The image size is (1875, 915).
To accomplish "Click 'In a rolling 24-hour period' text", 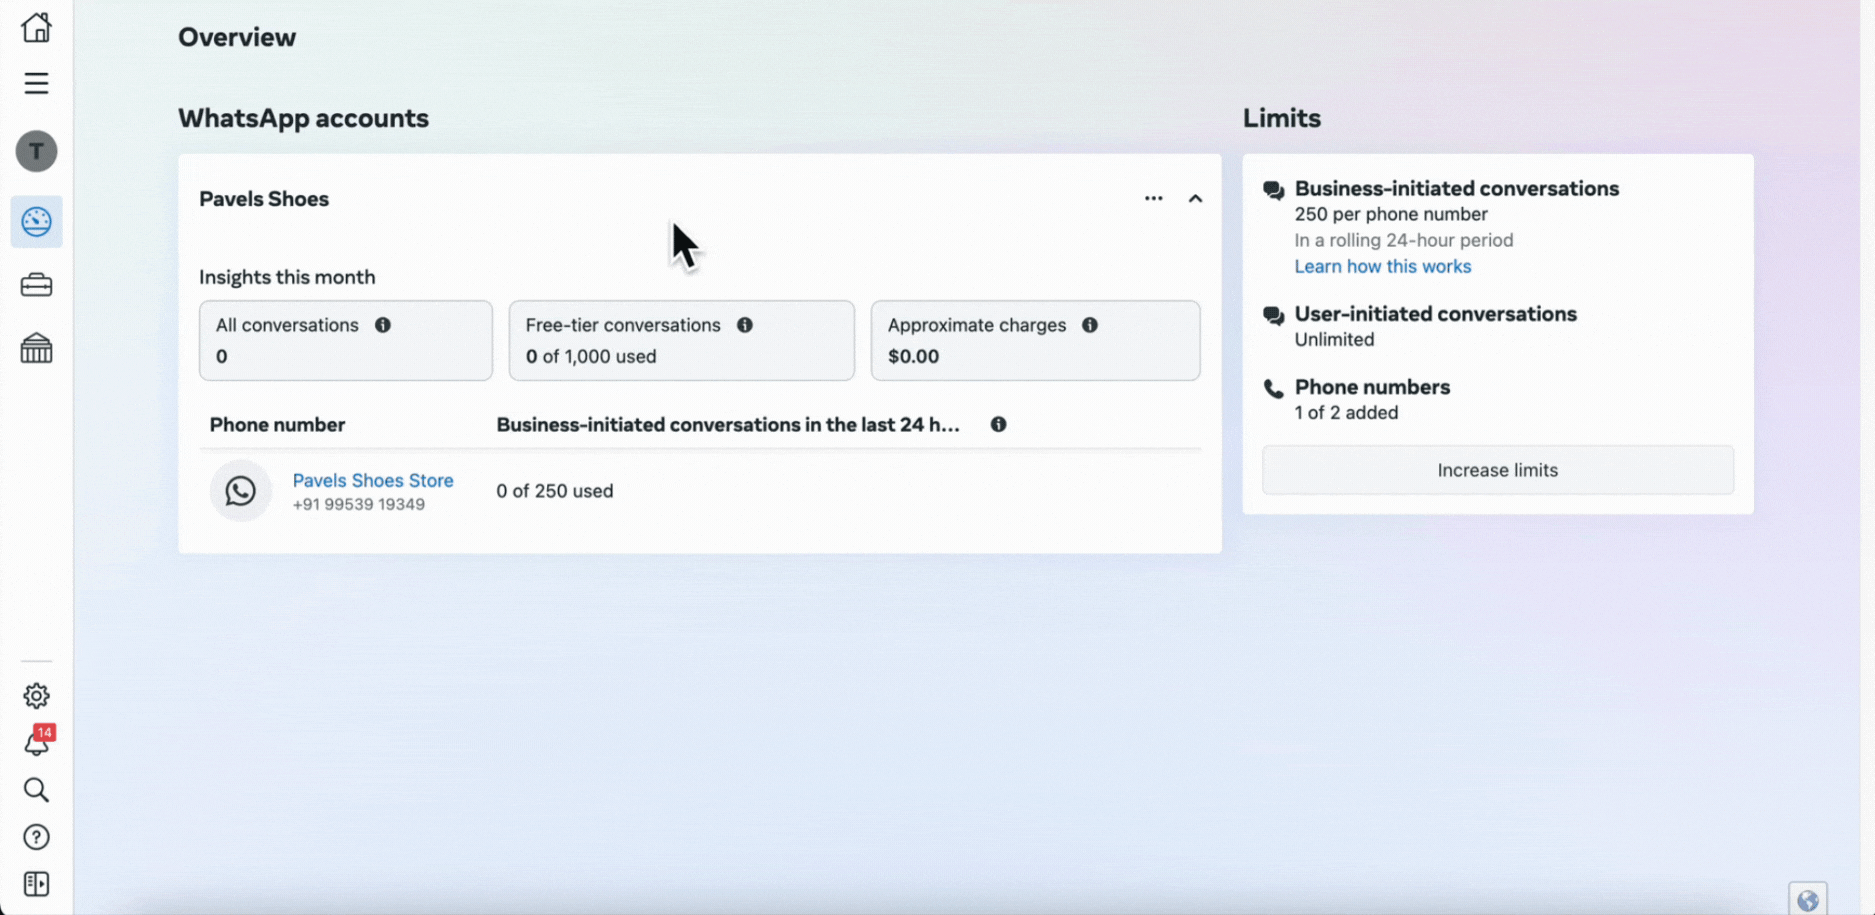I will [1404, 240].
